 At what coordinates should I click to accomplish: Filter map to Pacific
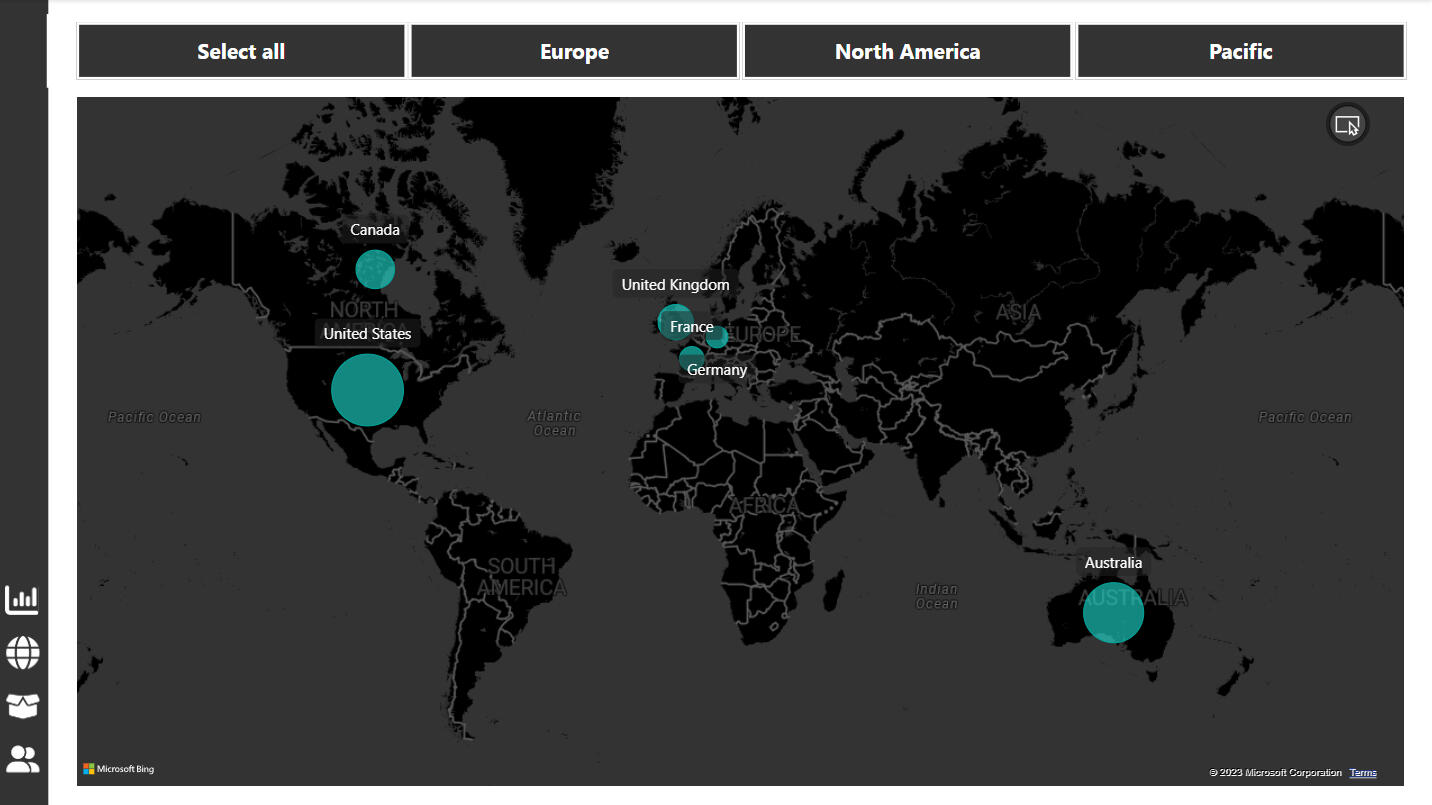1240,51
